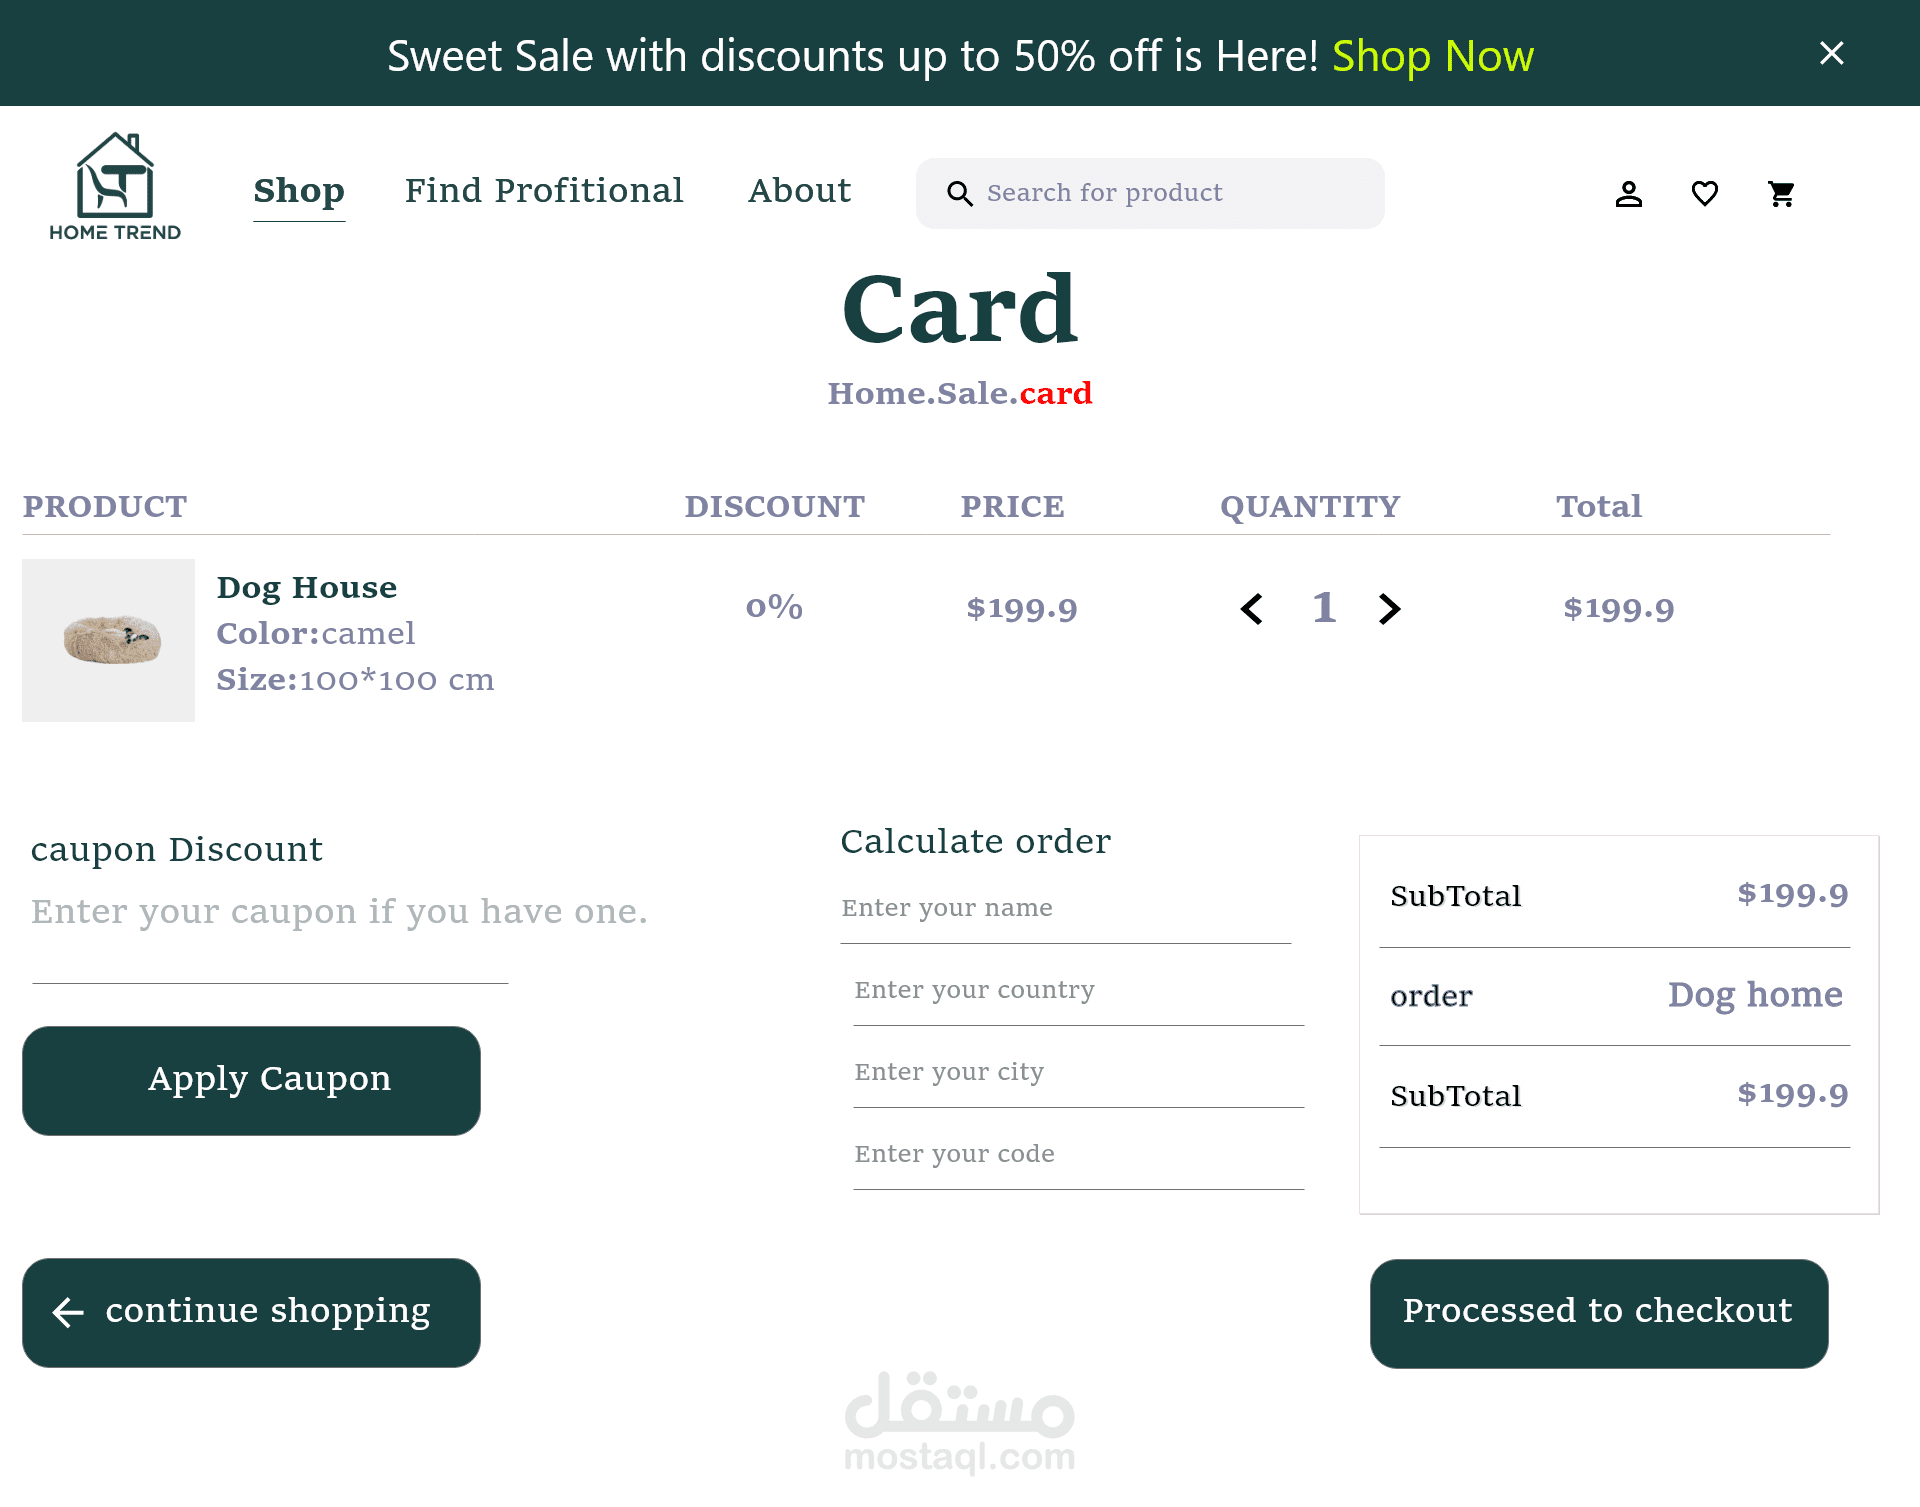Viewport: 1920px width, 1507px height.
Task: Open the About menu item
Action: [799, 191]
